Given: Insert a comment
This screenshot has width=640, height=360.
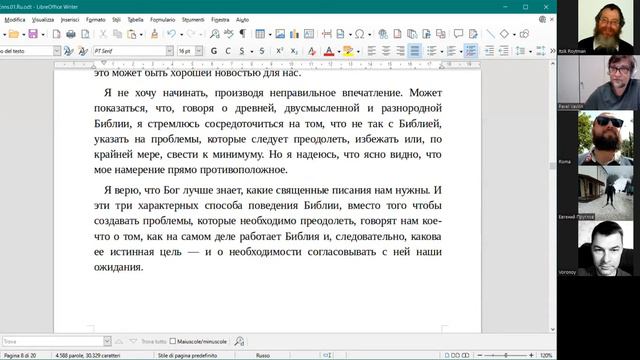Looking at the screenshot, I should point(458,34).
